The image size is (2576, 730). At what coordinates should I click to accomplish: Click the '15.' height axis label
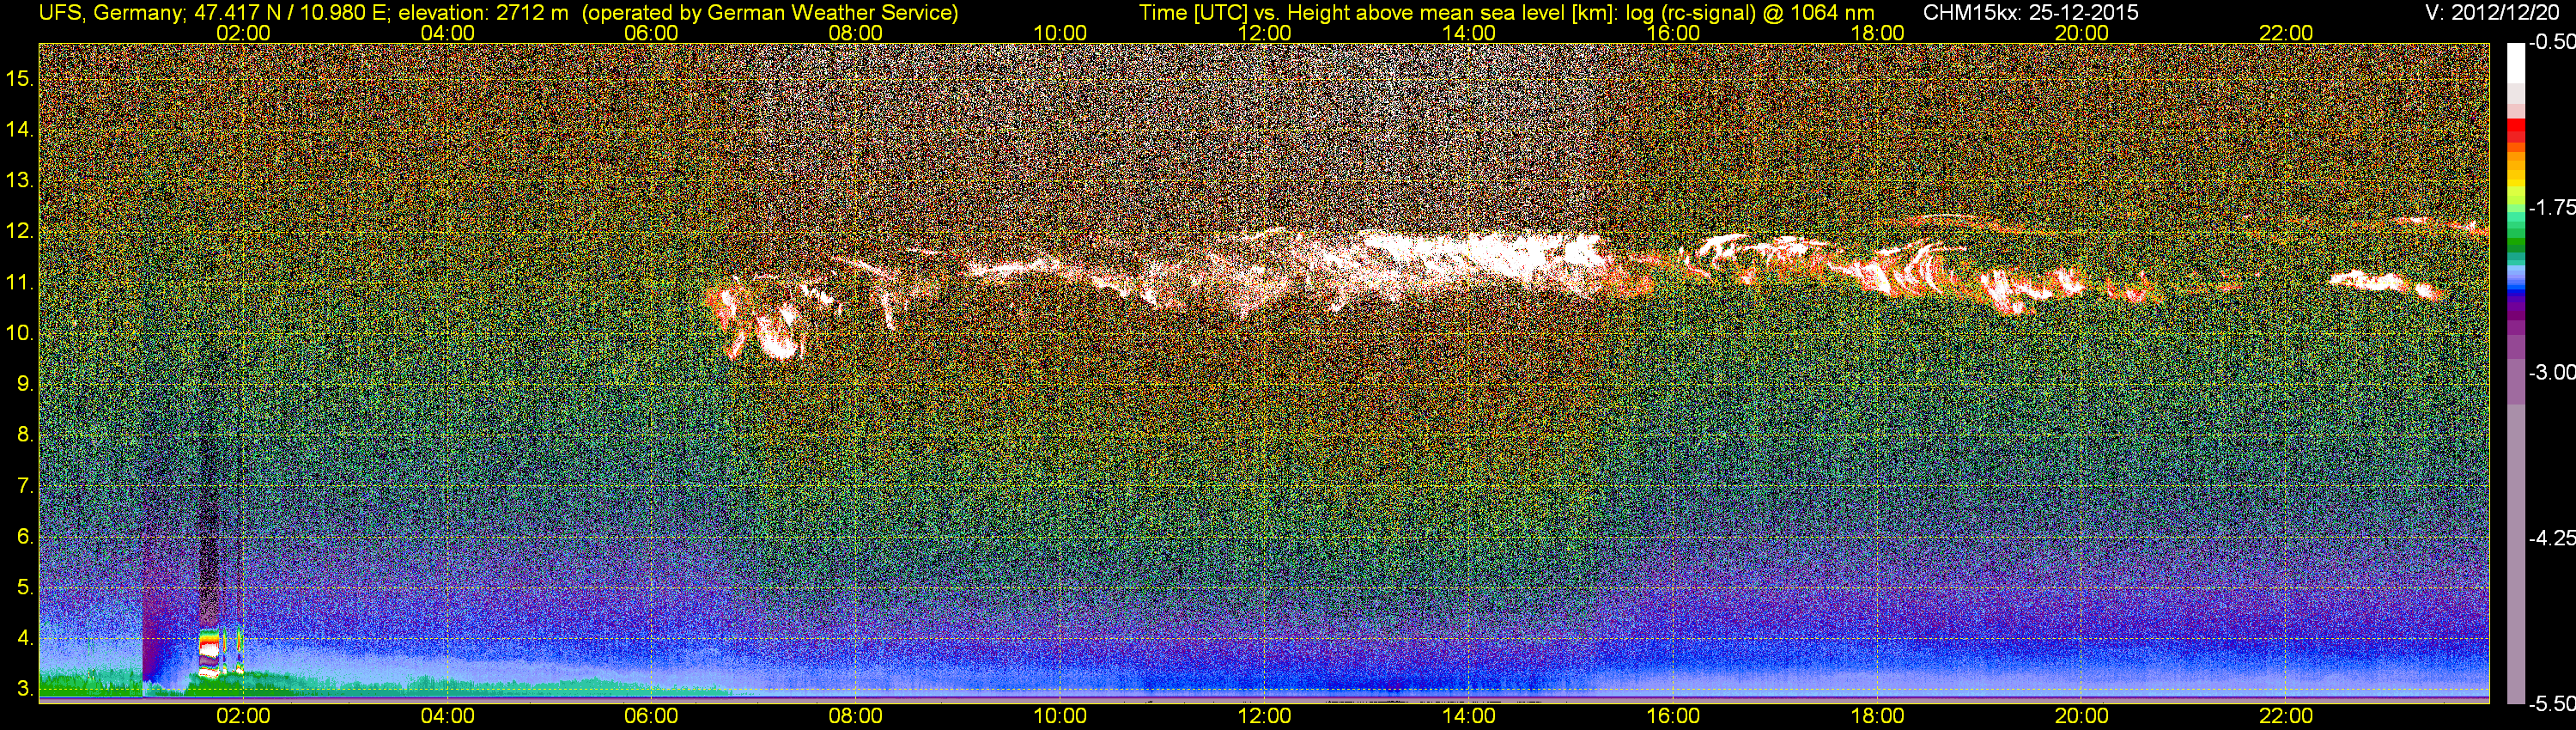[x=20, y=78]
